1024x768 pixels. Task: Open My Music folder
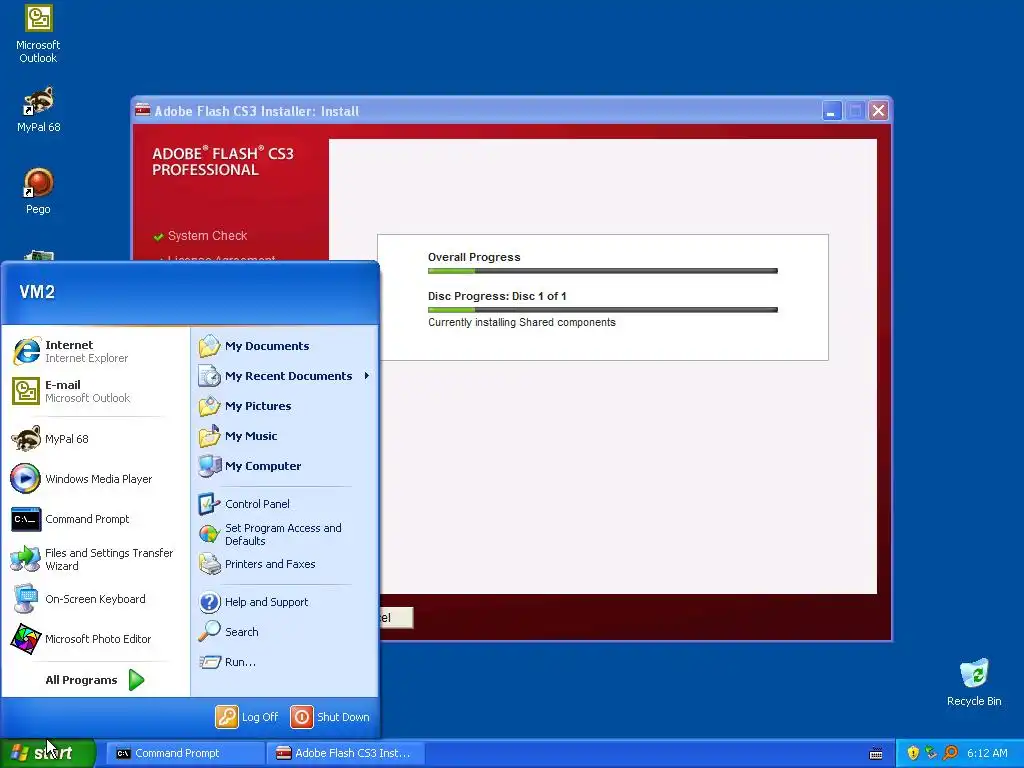point(238,436)
